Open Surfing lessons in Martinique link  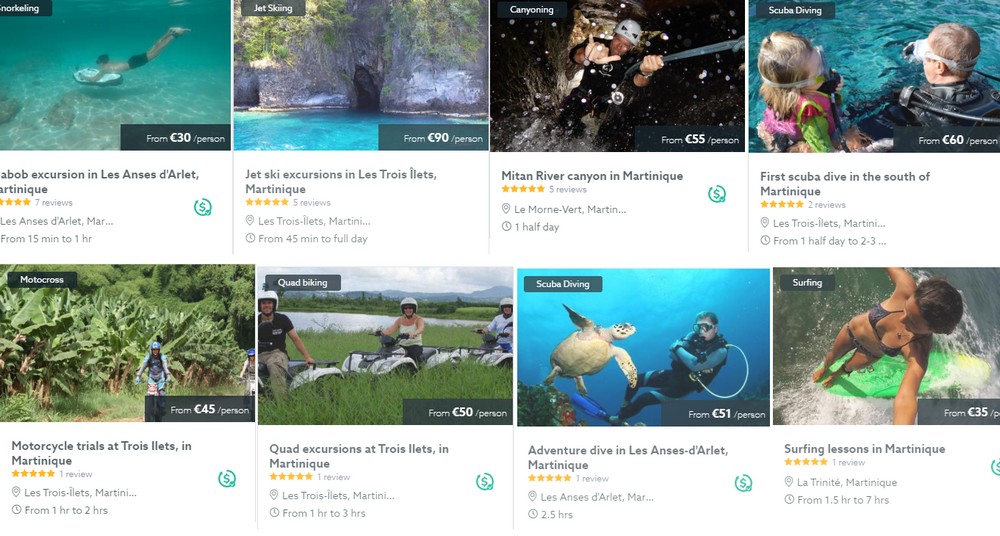[x=865, y=449]
